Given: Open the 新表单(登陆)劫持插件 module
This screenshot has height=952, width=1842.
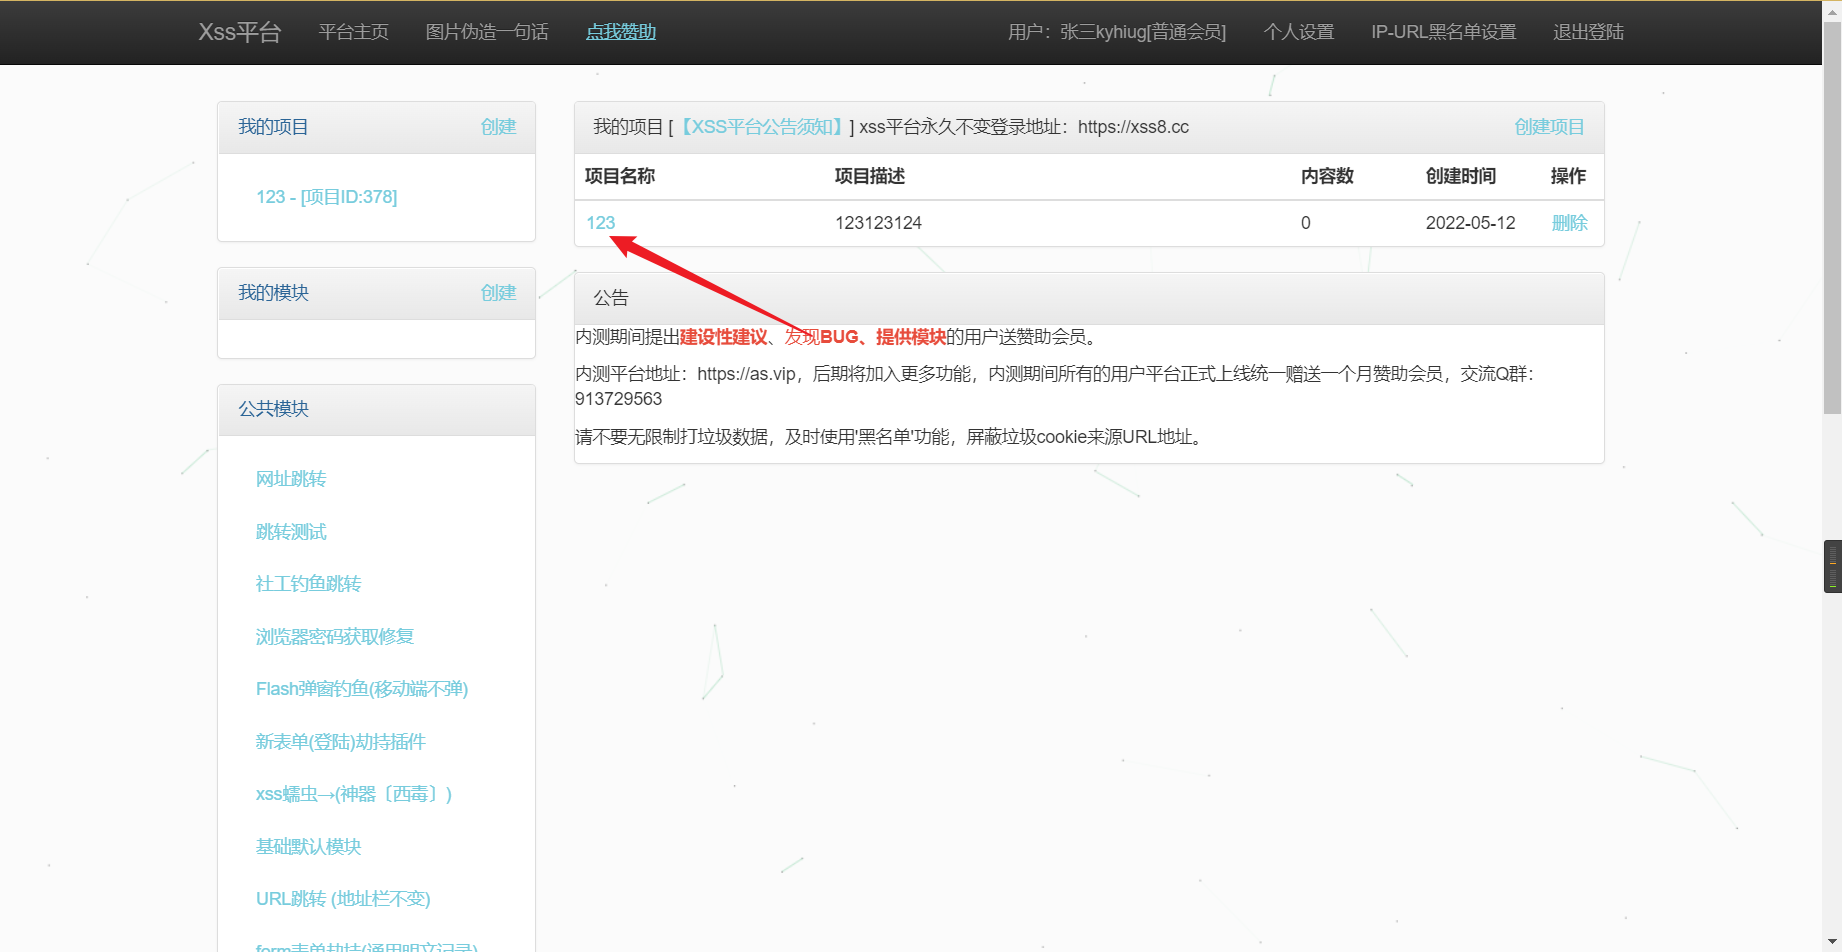Looking at the screenshot, I should click(x=341, y=742).
